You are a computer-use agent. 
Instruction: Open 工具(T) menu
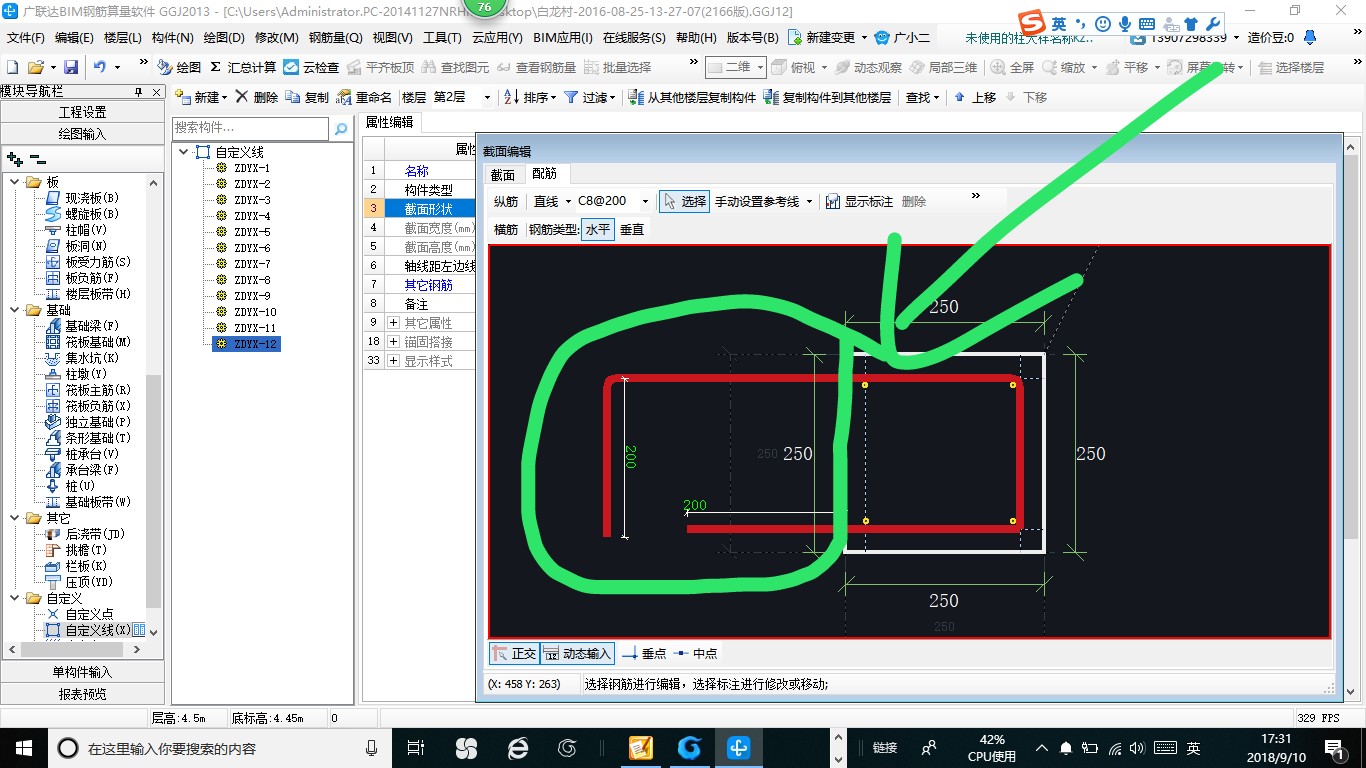pyautogui.click(x=442, y=37)
